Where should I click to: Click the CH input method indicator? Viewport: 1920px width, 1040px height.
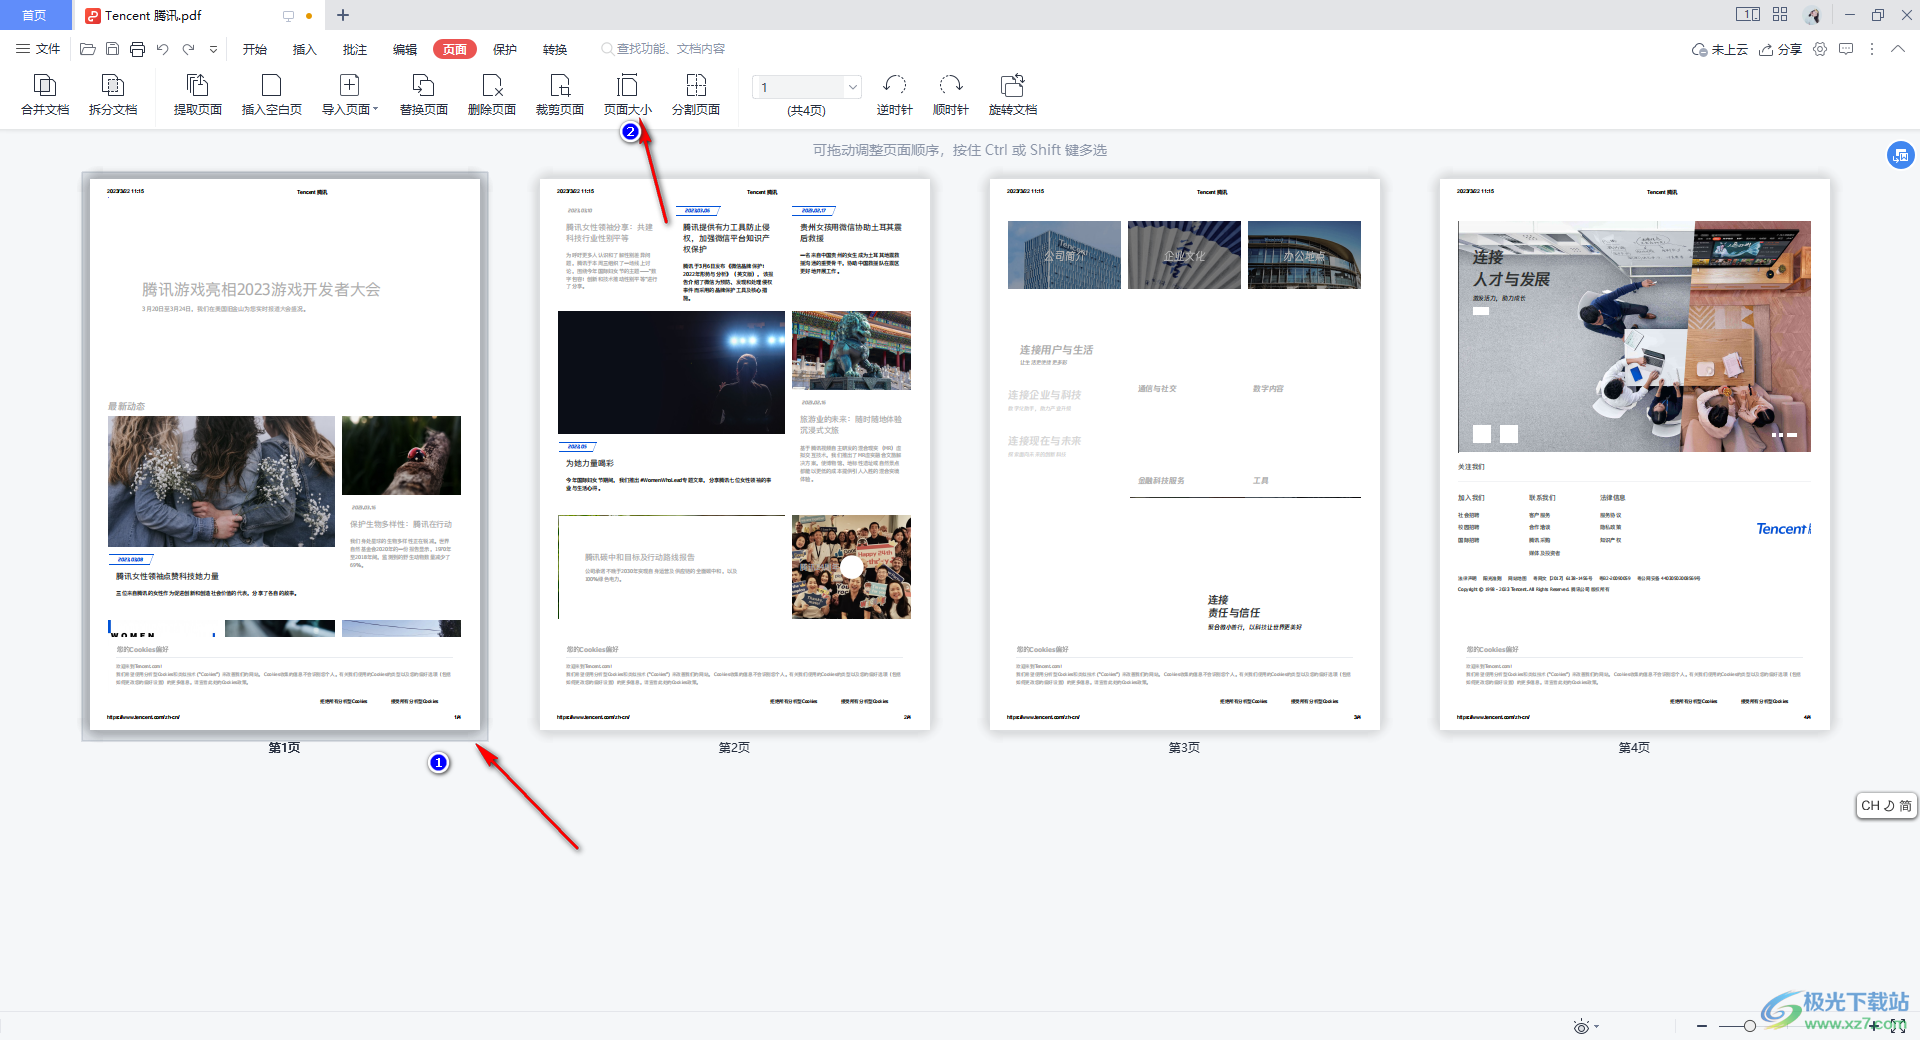tap(1886, 806)
